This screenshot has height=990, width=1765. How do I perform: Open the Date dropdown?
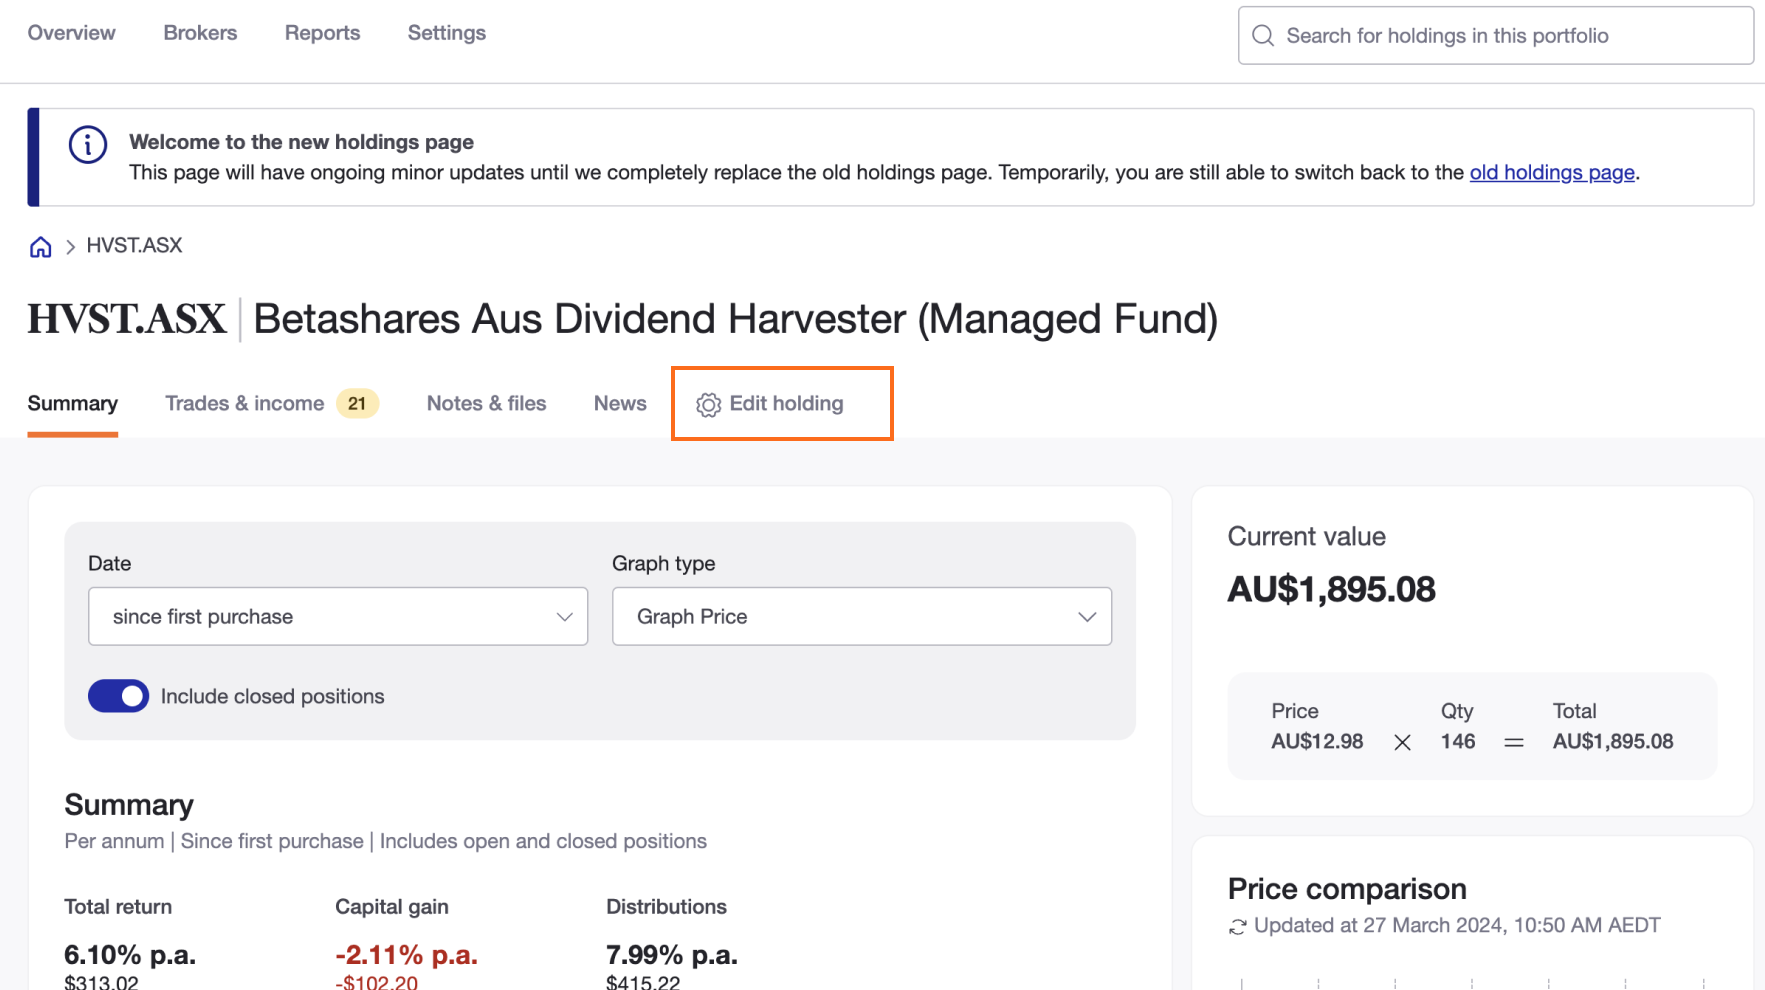coord(338,616)
